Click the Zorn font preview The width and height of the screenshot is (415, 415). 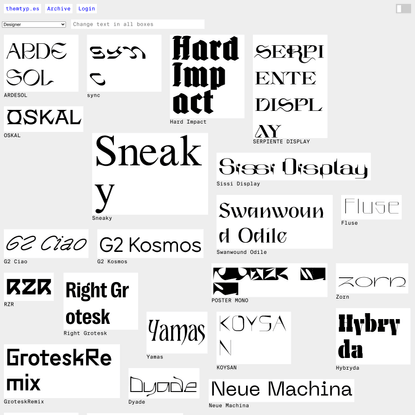[372, 278]
